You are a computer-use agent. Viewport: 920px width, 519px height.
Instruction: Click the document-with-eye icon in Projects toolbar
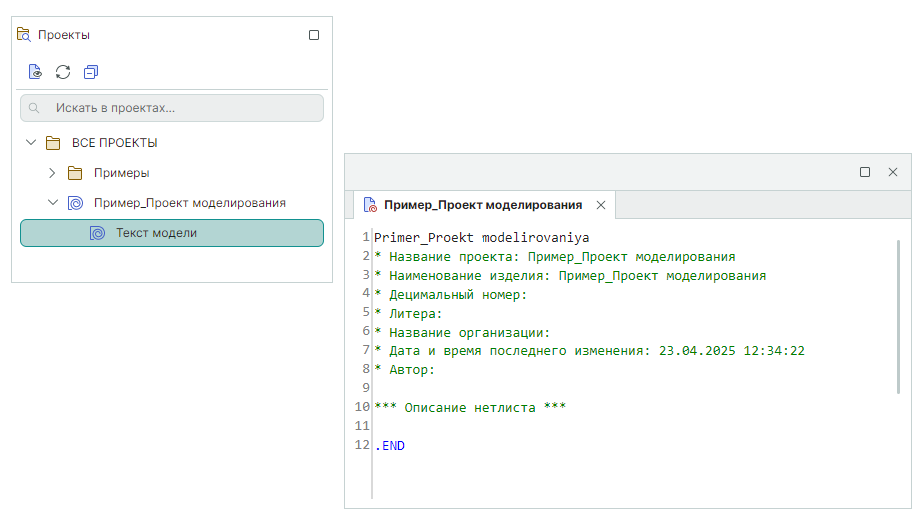(x=35, y=72)
